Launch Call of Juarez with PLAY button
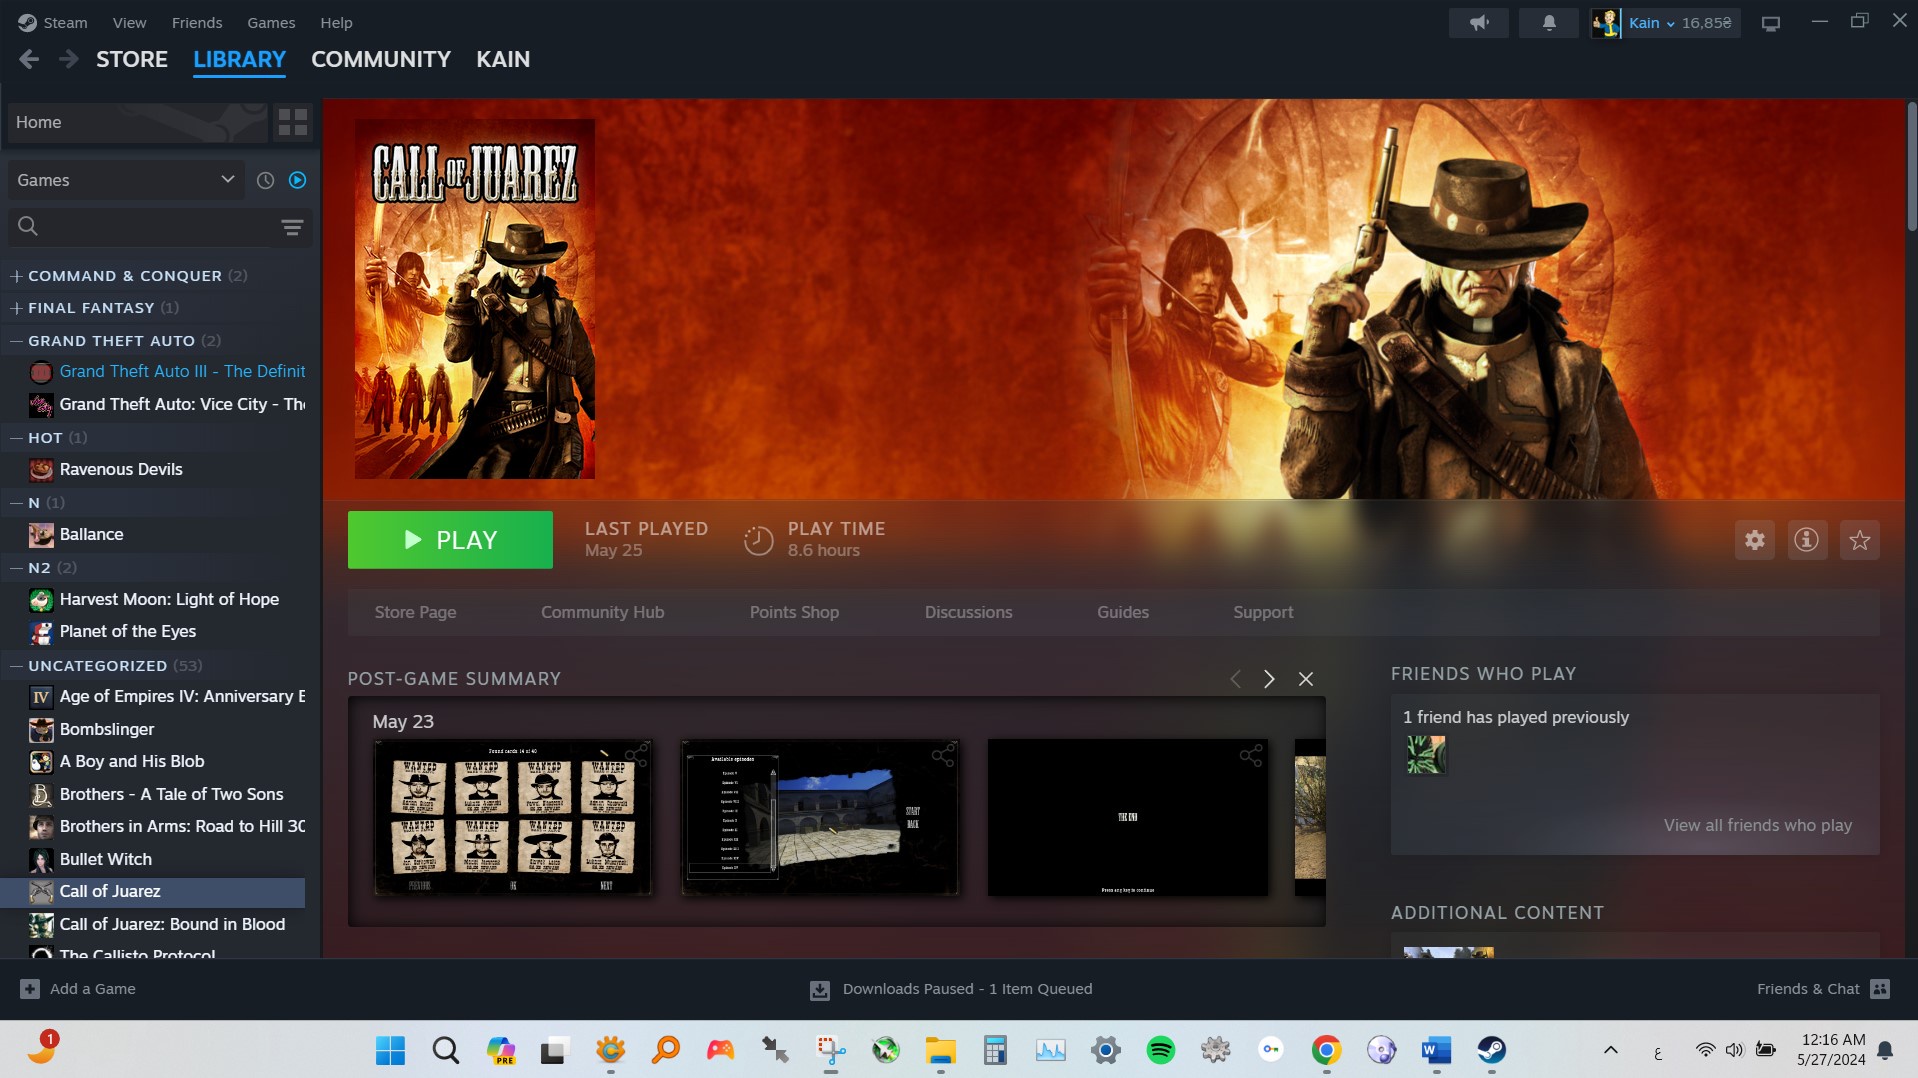The image size is (1918, 1078). (x=450, y=540)
